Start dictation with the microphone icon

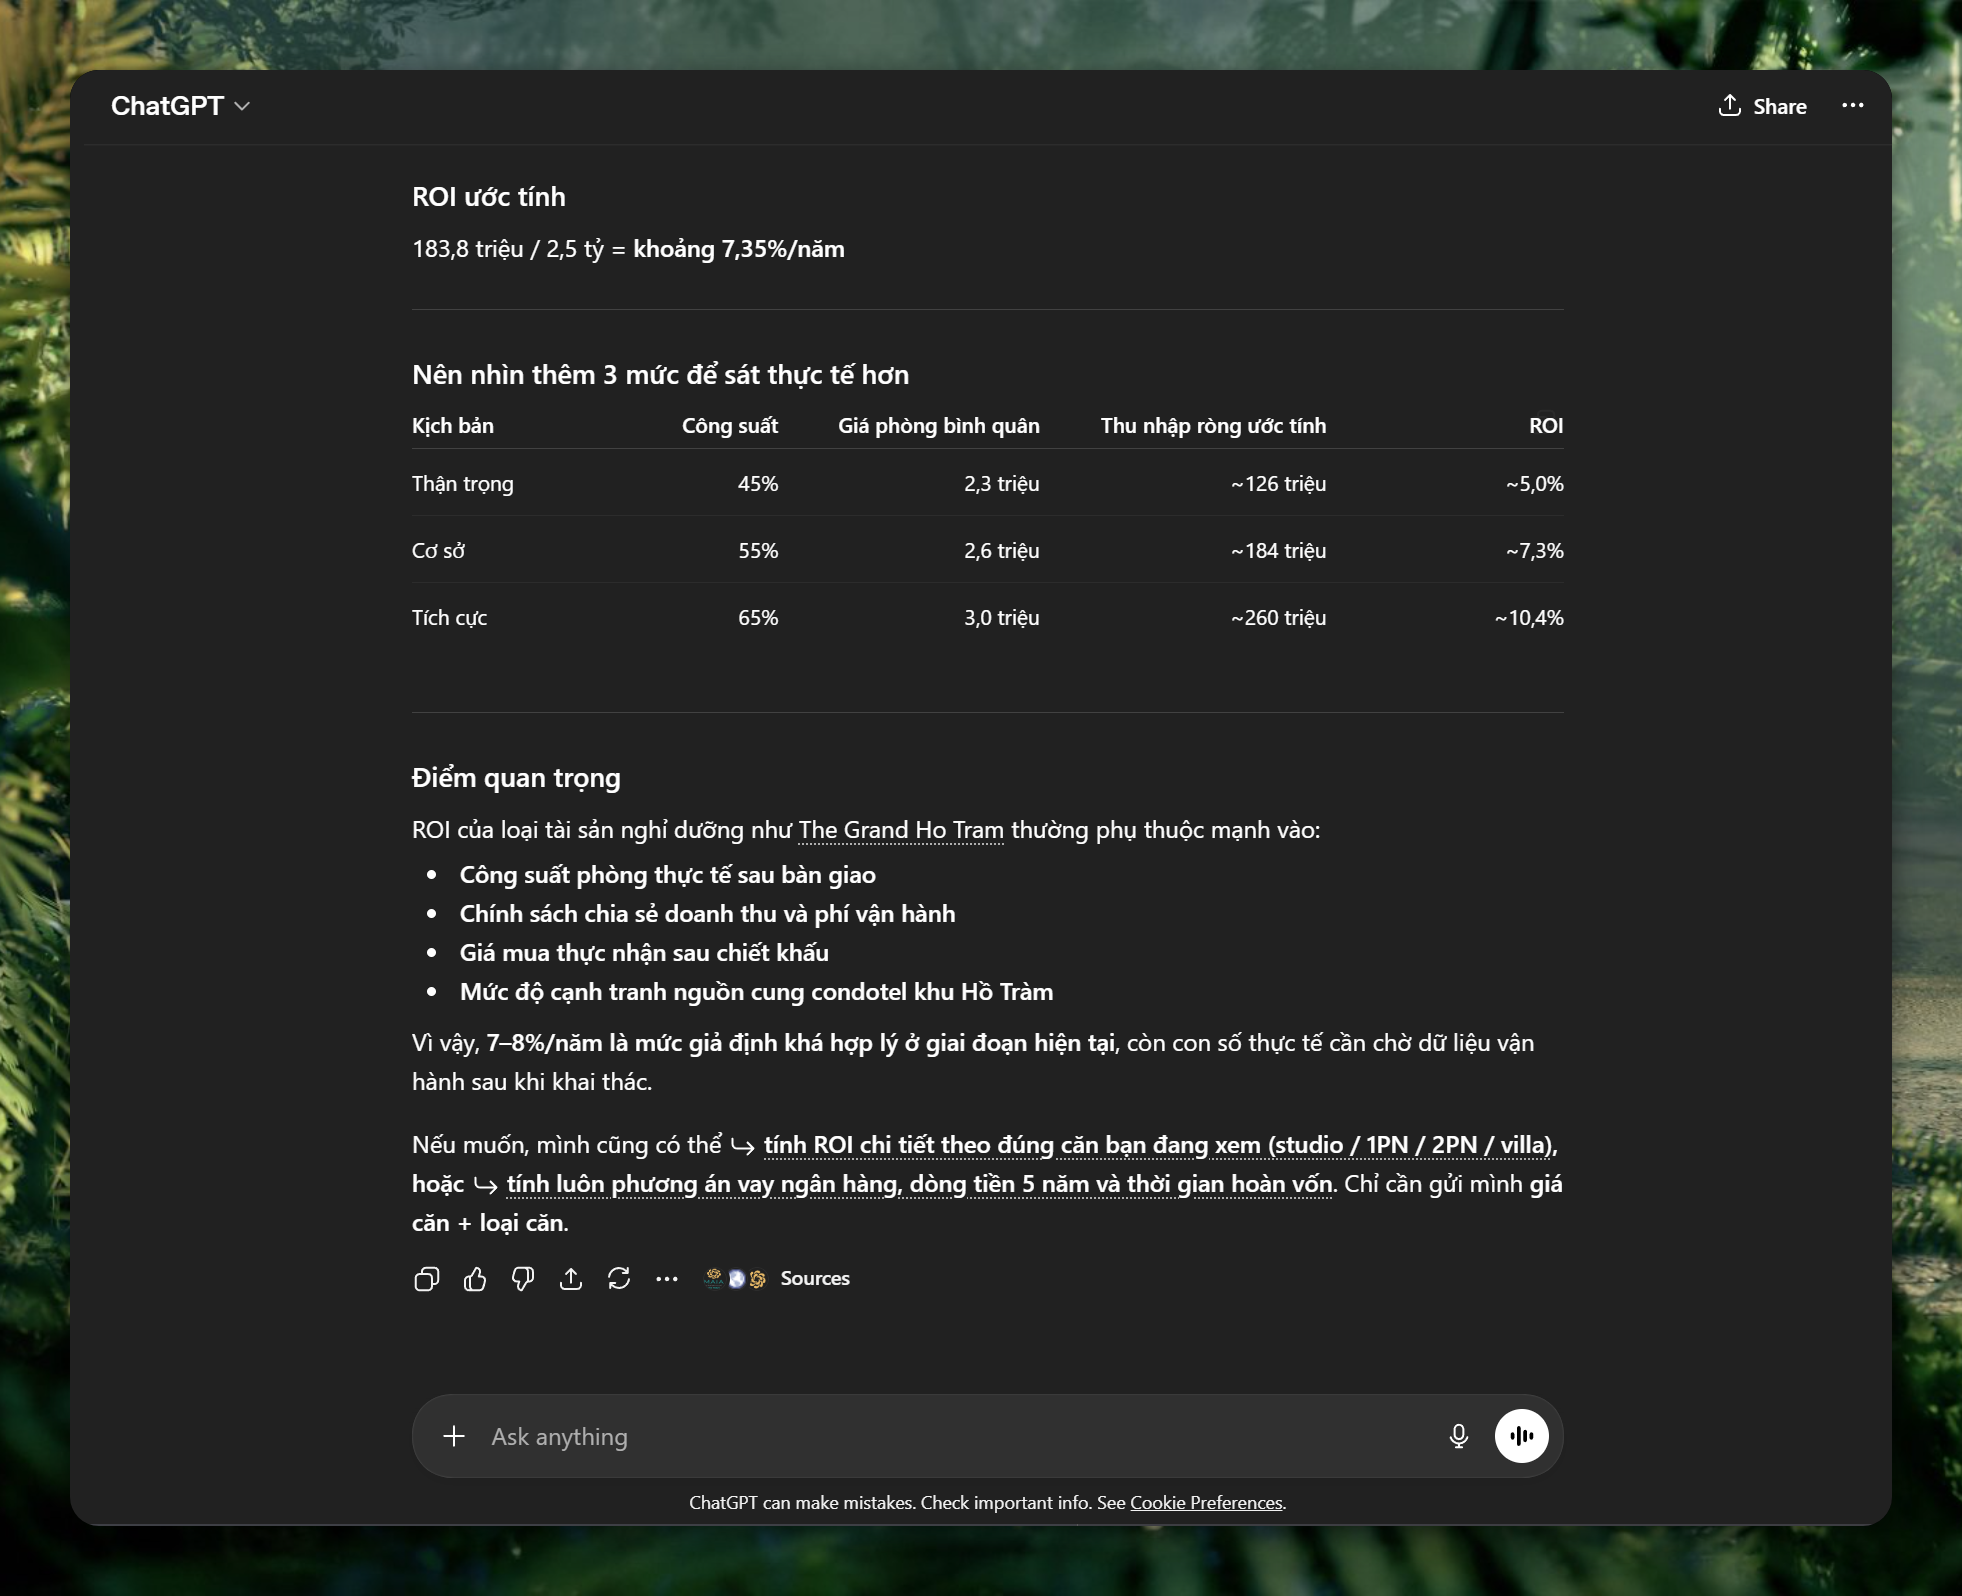tap(1459, 1437)
